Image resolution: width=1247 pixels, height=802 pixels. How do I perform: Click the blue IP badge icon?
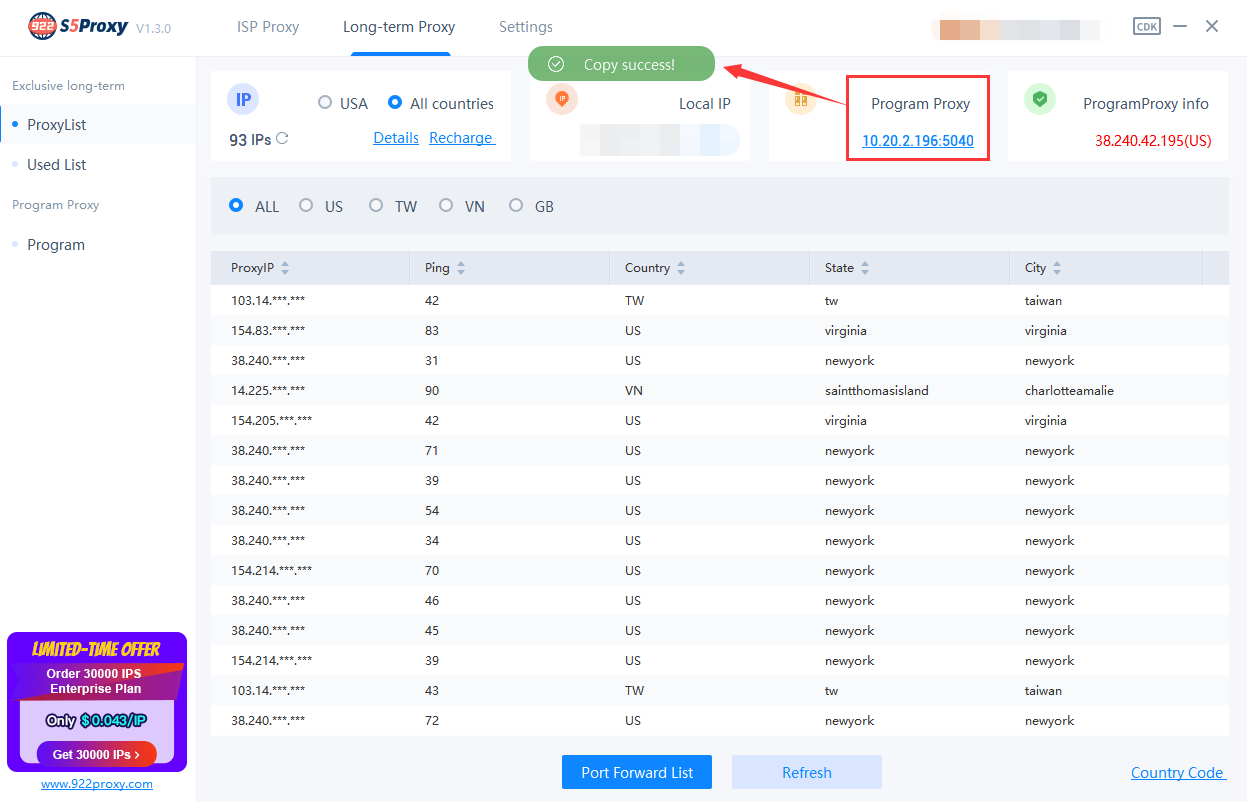tap(244, 99)
